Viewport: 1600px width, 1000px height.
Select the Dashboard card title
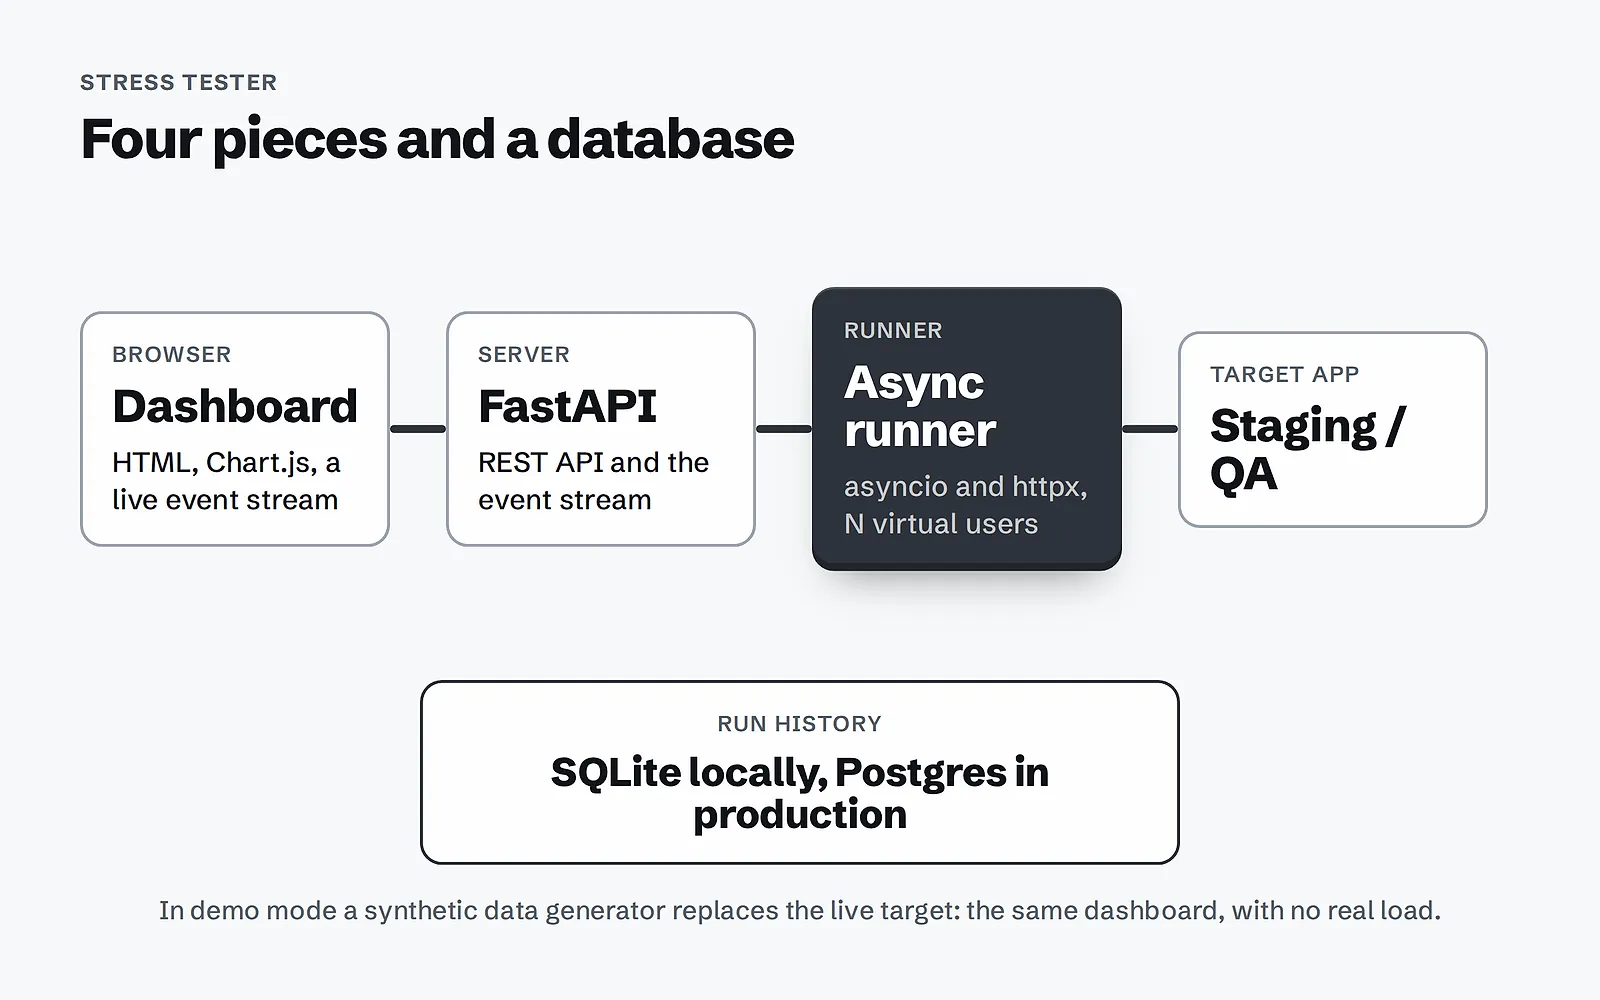(235, 406)
